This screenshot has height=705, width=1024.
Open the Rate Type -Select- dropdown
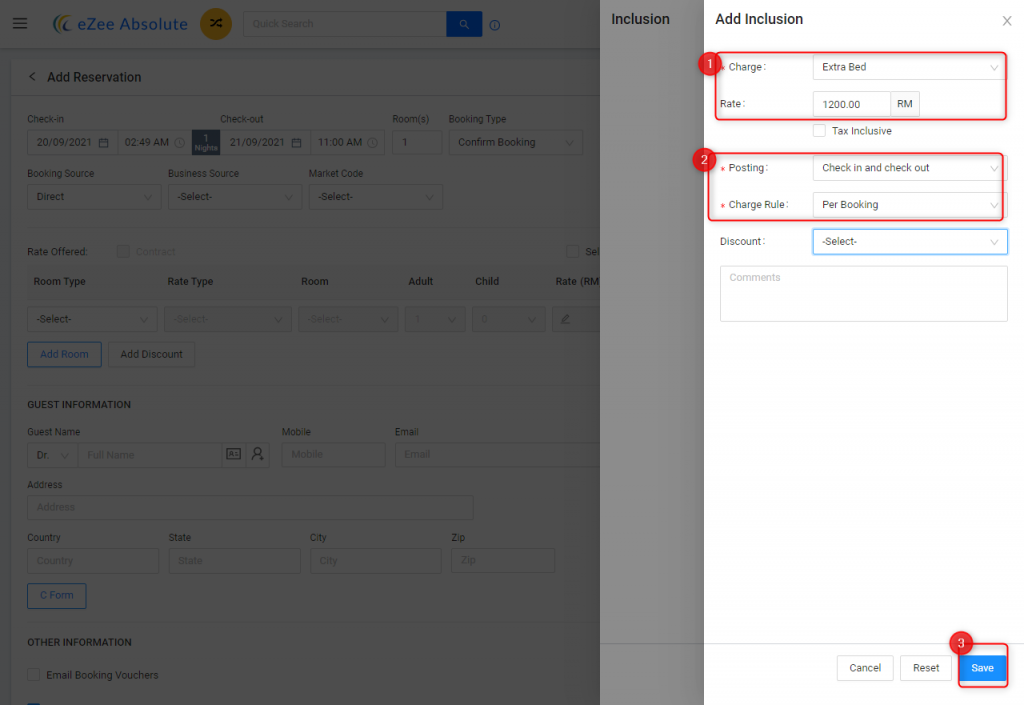pos(228,319)
